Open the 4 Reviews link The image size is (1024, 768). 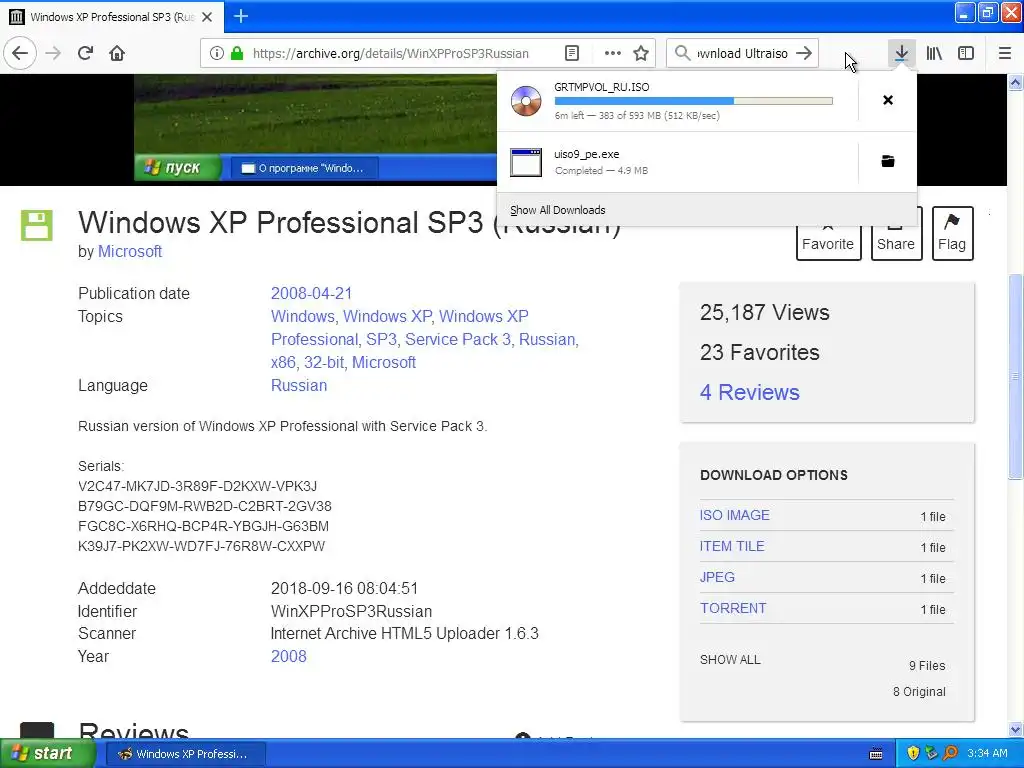pyautogui.click(x=750, y=392)
